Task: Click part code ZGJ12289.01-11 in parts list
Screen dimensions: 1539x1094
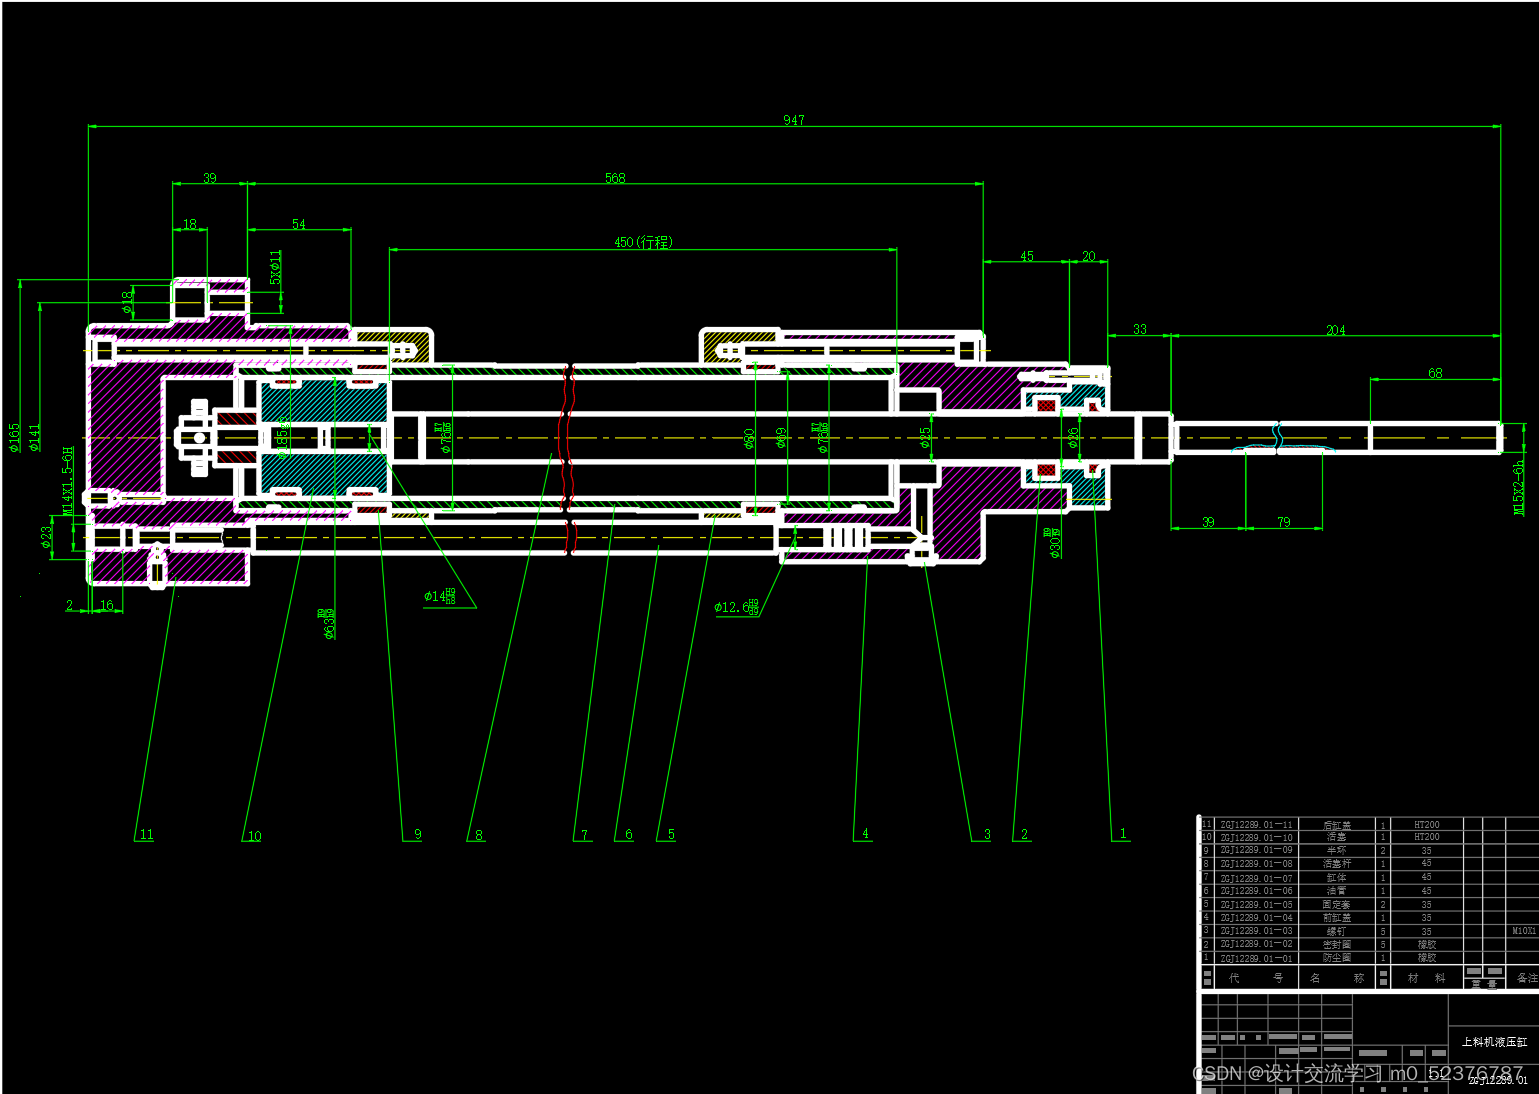Action: [x=1256, y=825]
